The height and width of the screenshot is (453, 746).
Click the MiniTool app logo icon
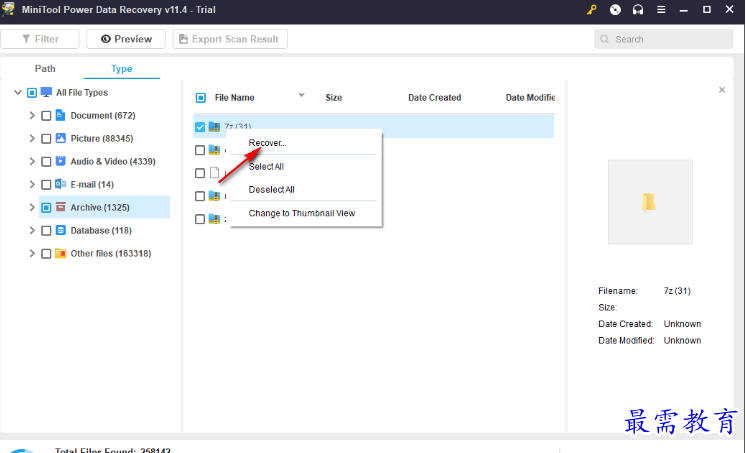8,9
